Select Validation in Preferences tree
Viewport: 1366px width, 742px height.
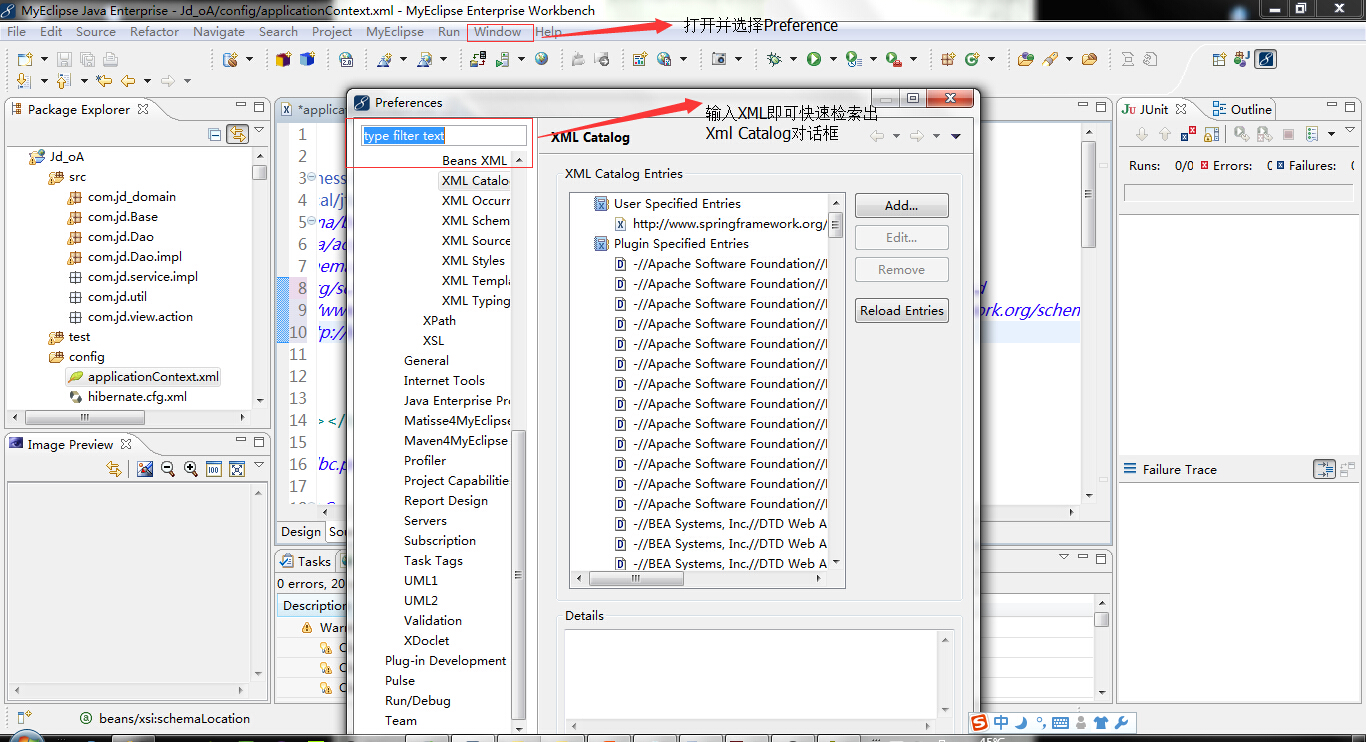click(433, 621)
